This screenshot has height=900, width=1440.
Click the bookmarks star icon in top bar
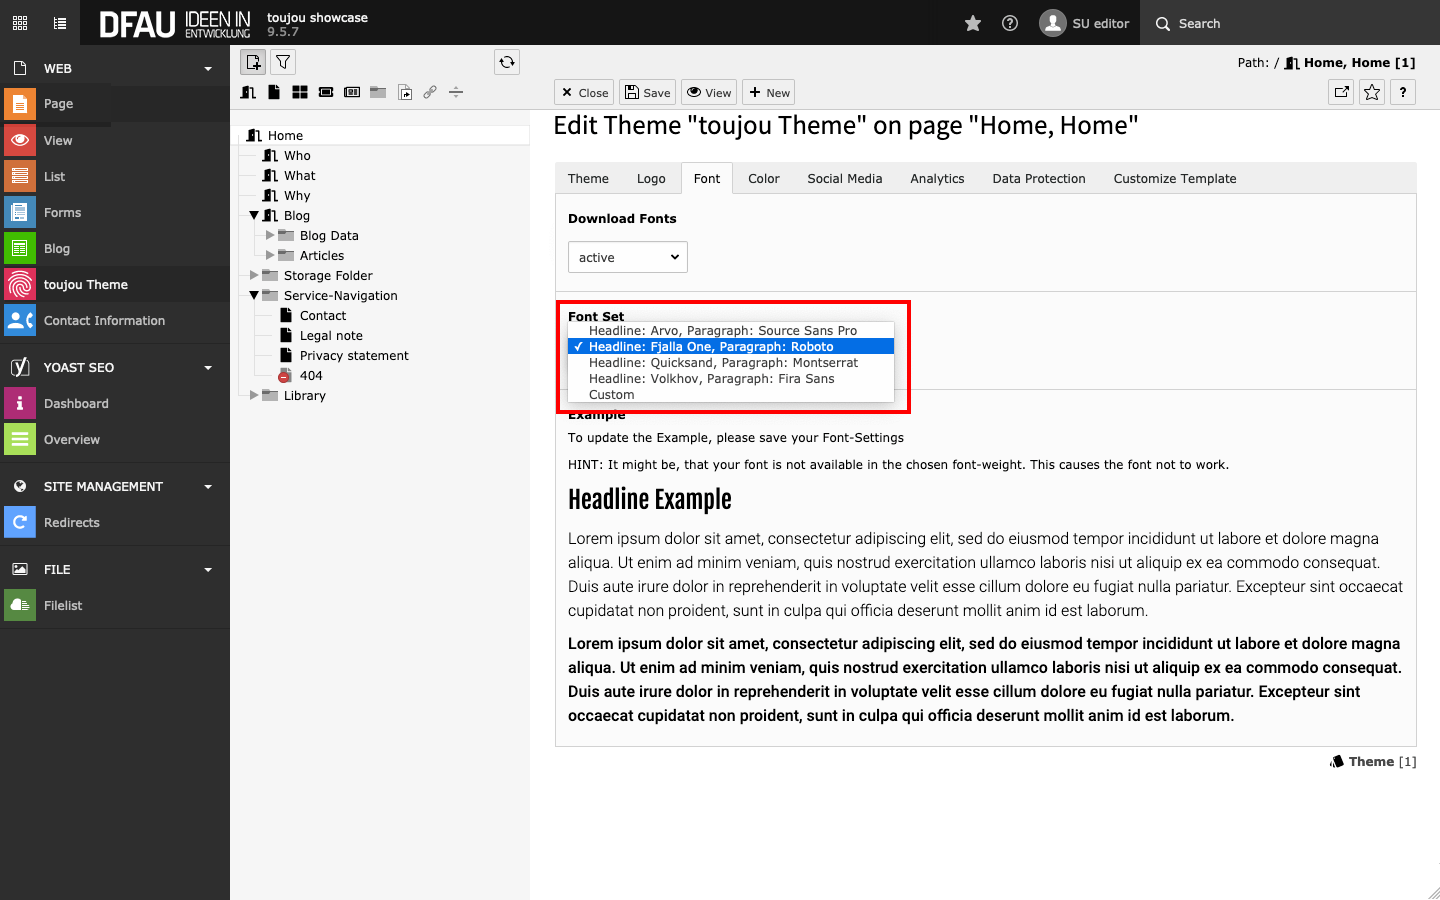[972, 23]
